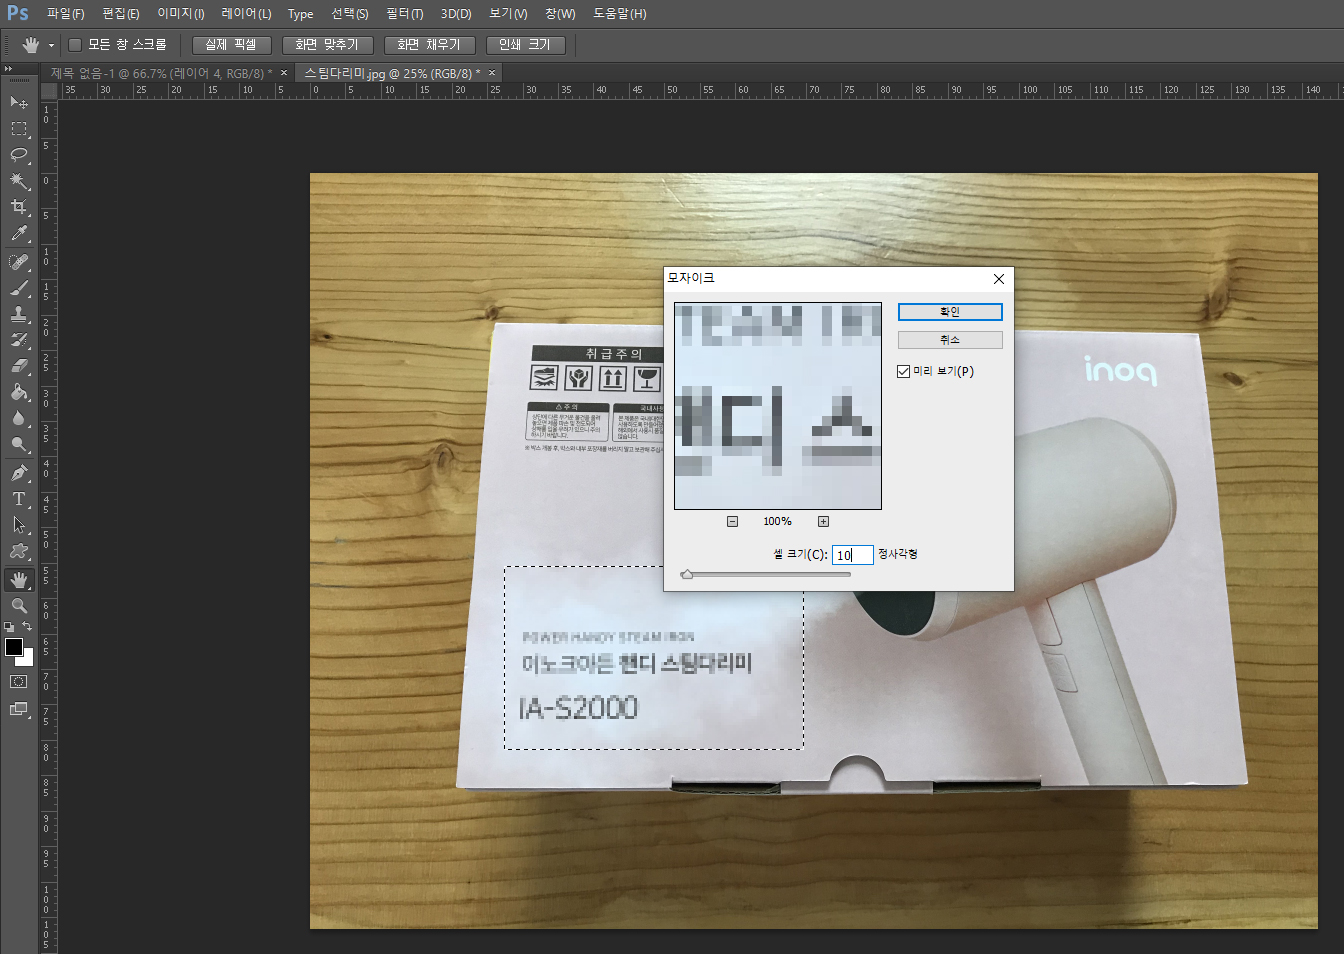Select the Move tool
1344x954 pixels.
coord(19,102)
